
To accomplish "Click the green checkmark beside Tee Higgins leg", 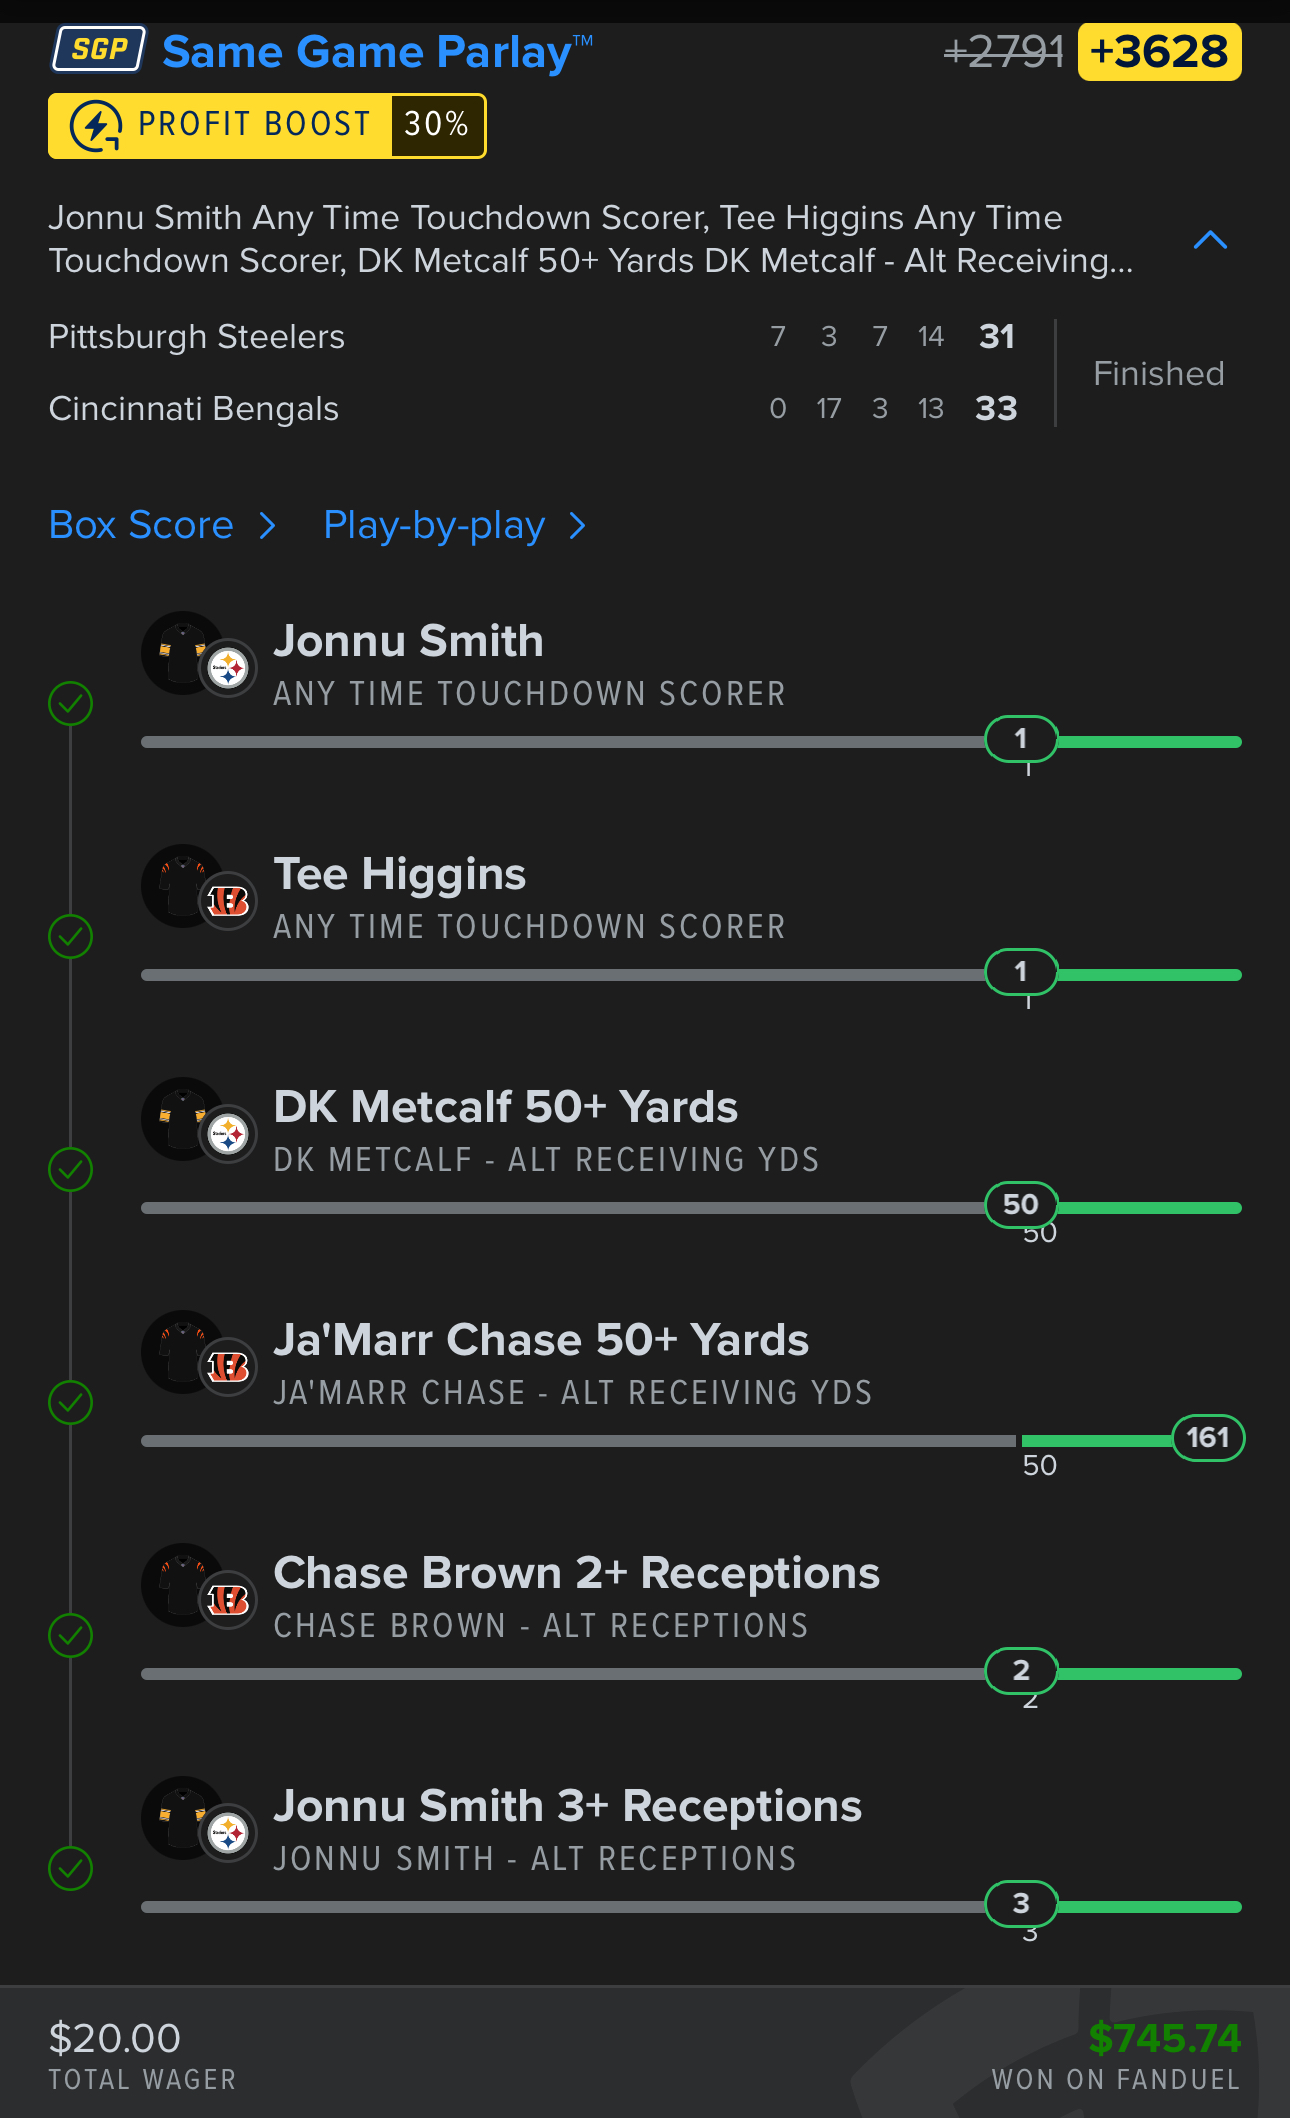I will click(71, 937).
